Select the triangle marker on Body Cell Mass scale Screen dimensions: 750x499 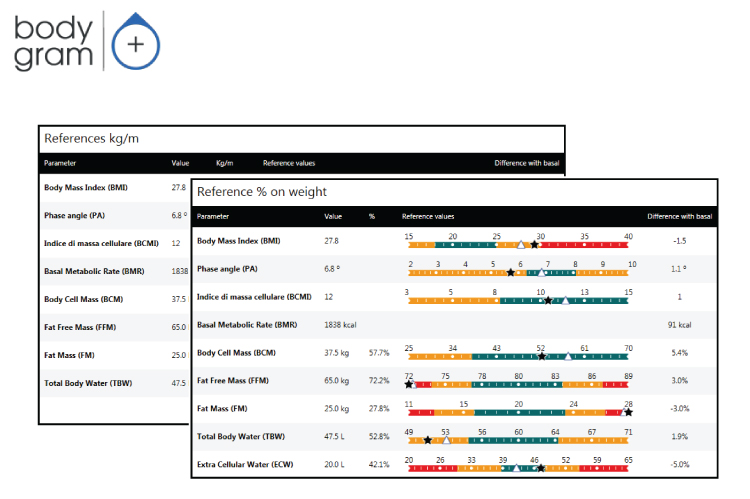pos(569,356)
